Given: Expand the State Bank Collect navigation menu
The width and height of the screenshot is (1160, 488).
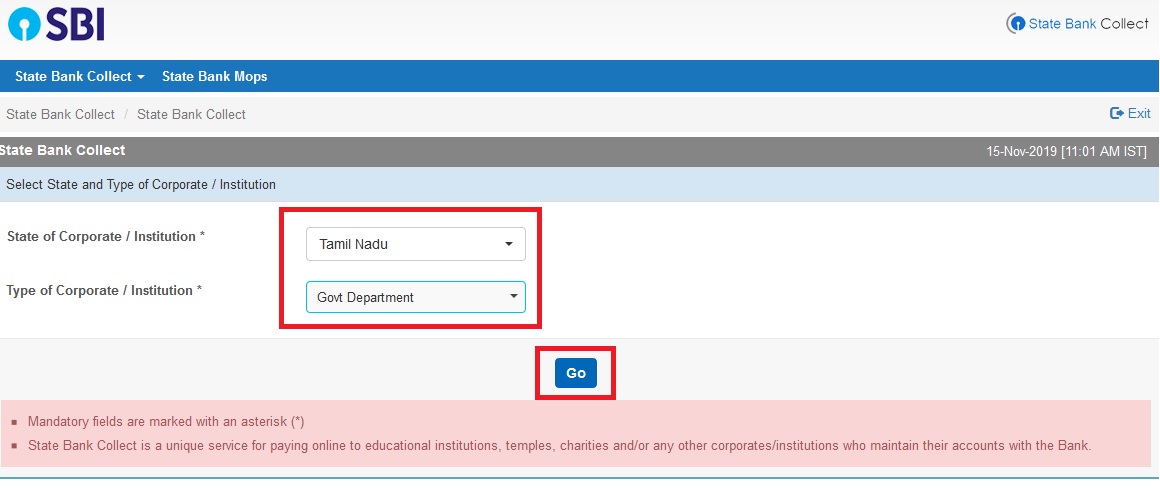Looking at the screenshot, I should pos(80,76).
